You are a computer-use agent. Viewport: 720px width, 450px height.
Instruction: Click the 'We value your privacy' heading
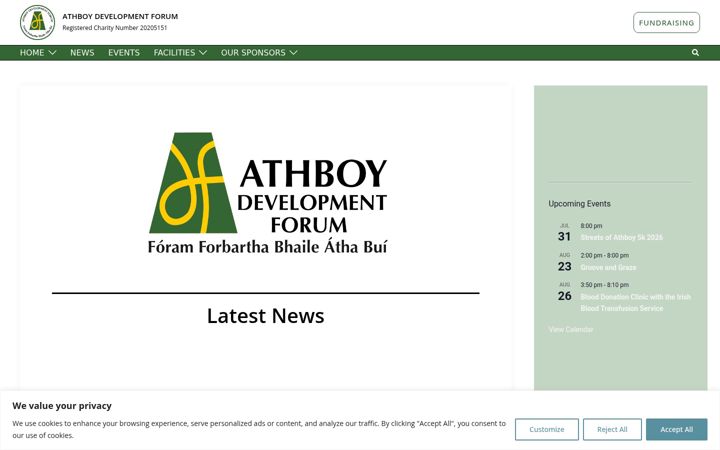click(x=62, y=406)
